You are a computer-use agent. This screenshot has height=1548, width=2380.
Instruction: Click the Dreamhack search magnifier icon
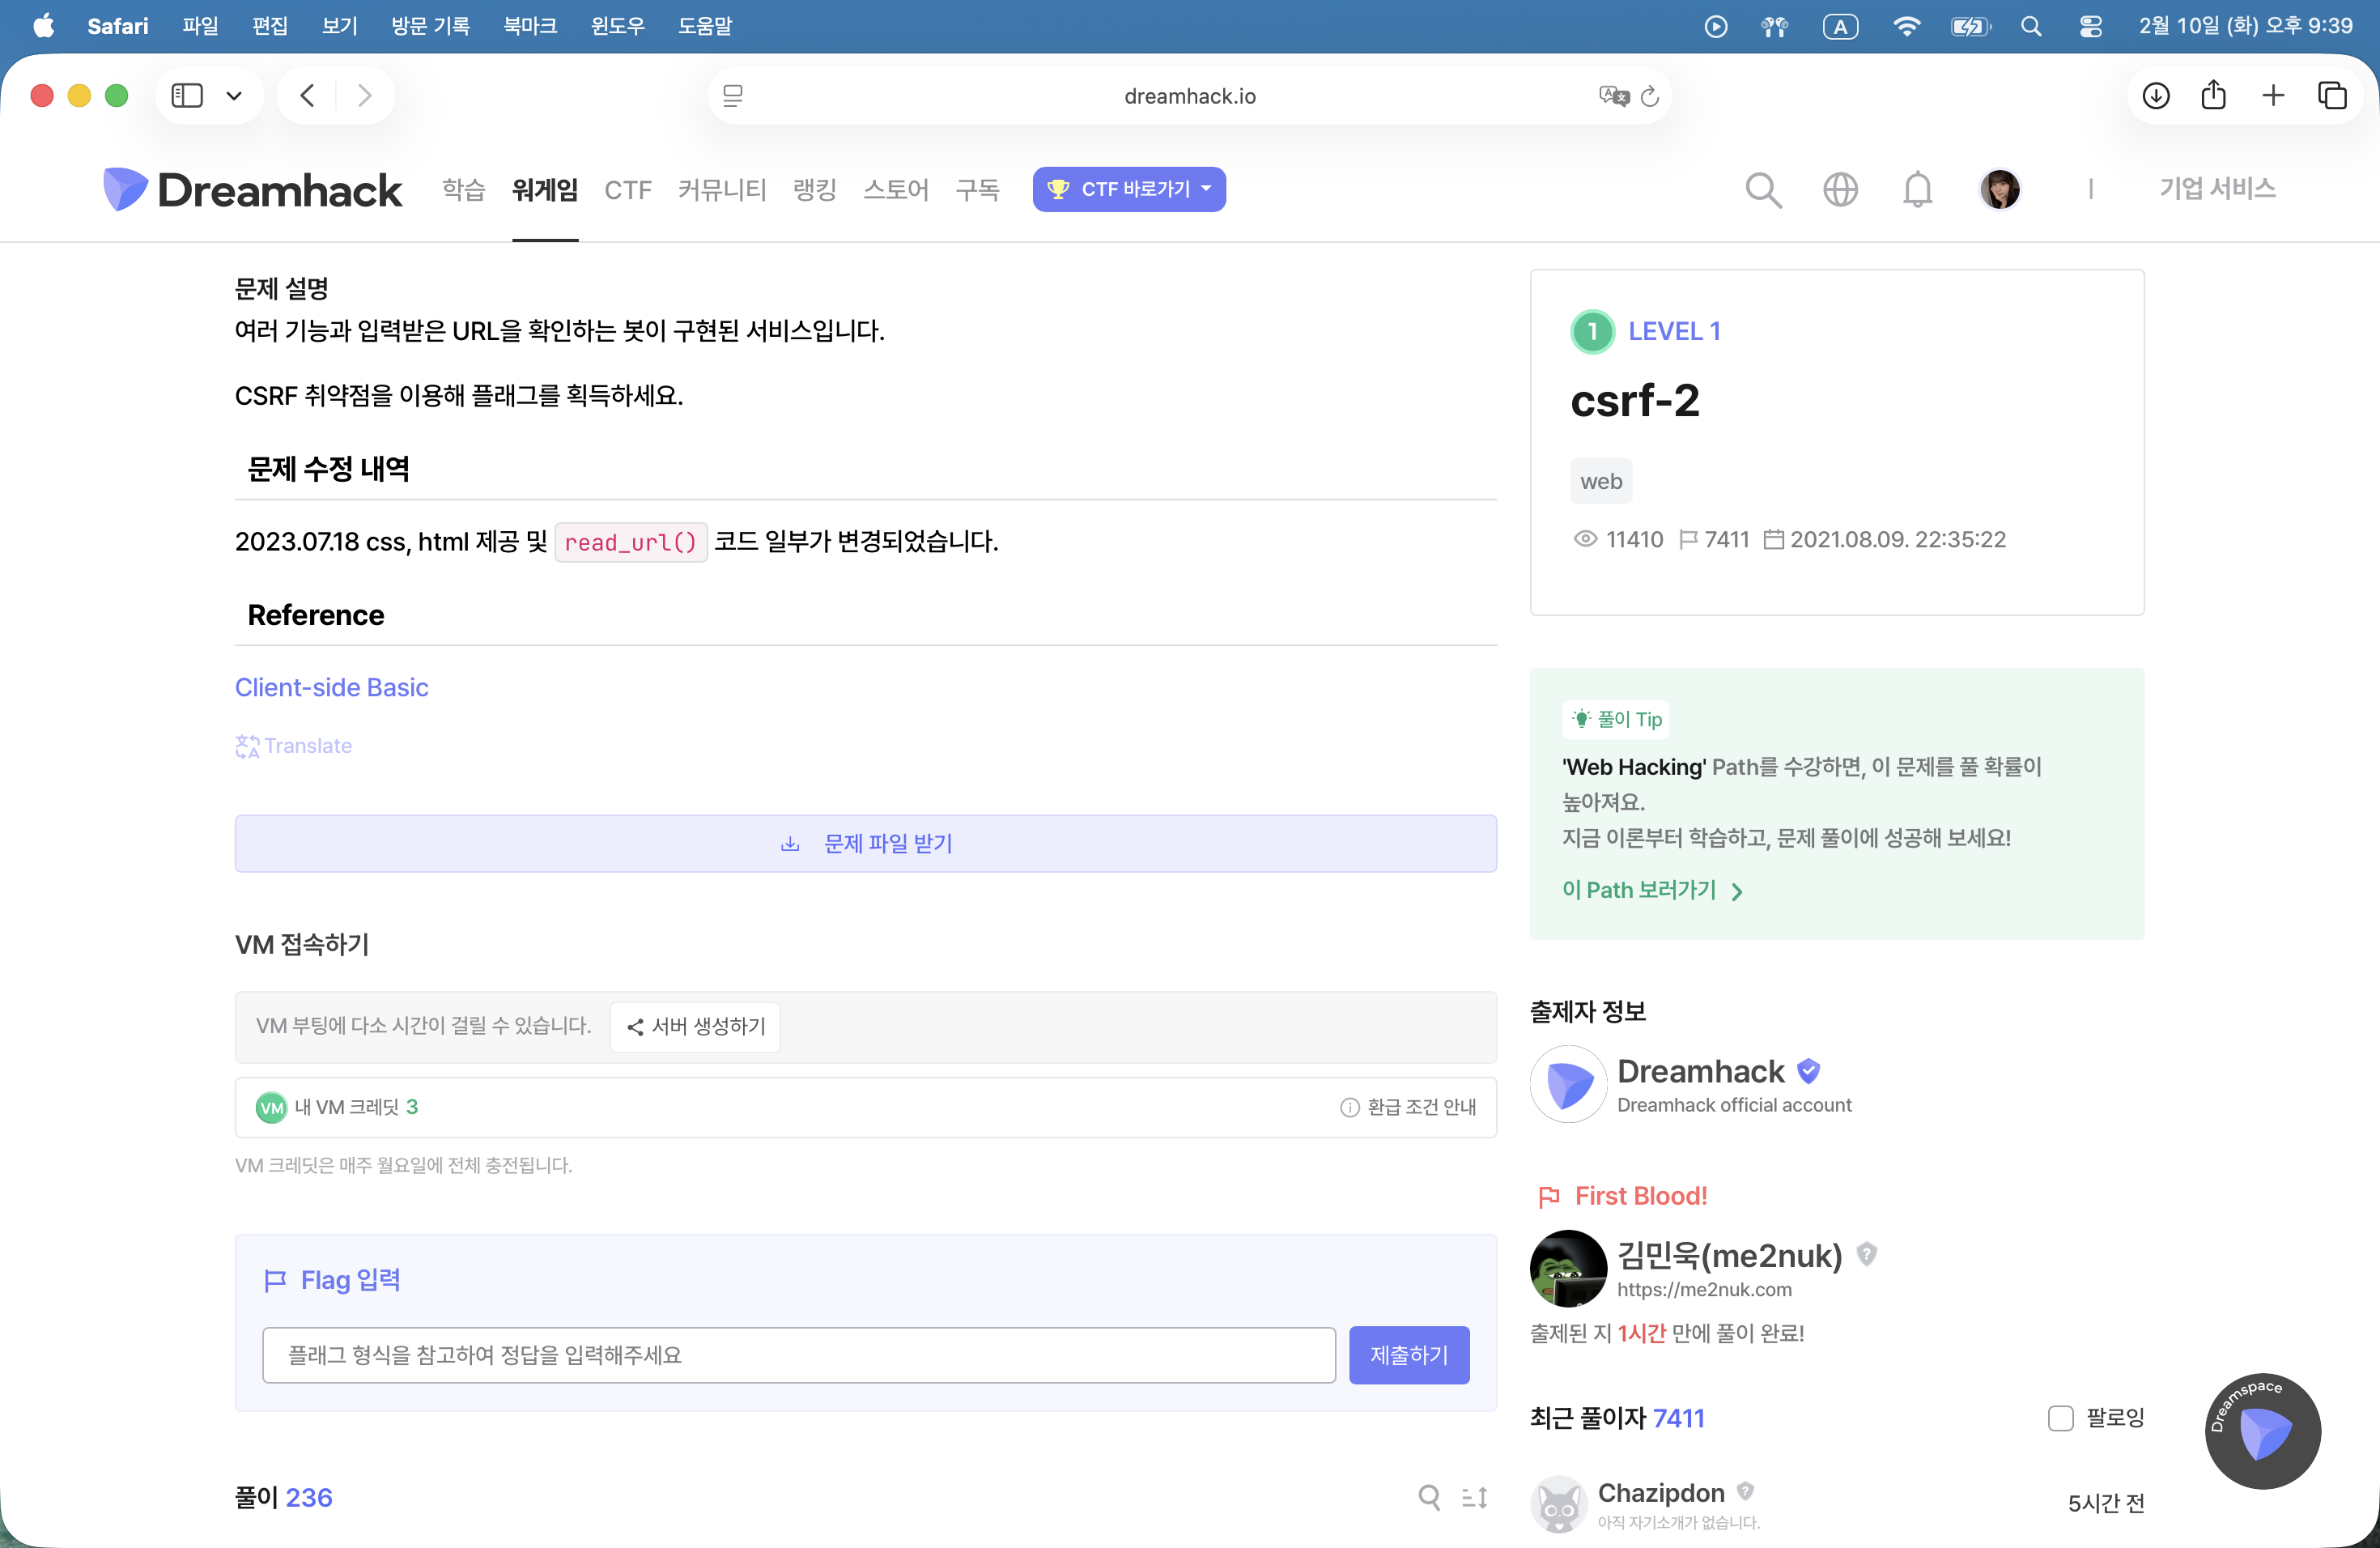[1763, 190]
